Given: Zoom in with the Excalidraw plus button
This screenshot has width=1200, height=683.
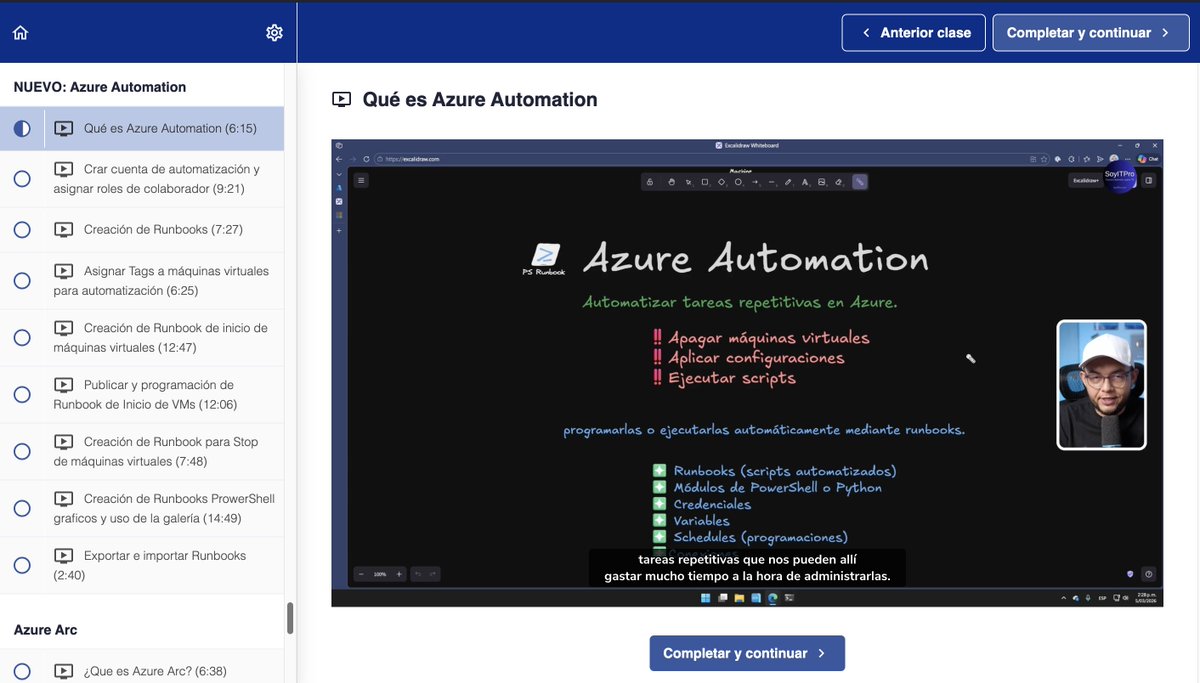Looking at the screenshot, I should 399,574.
